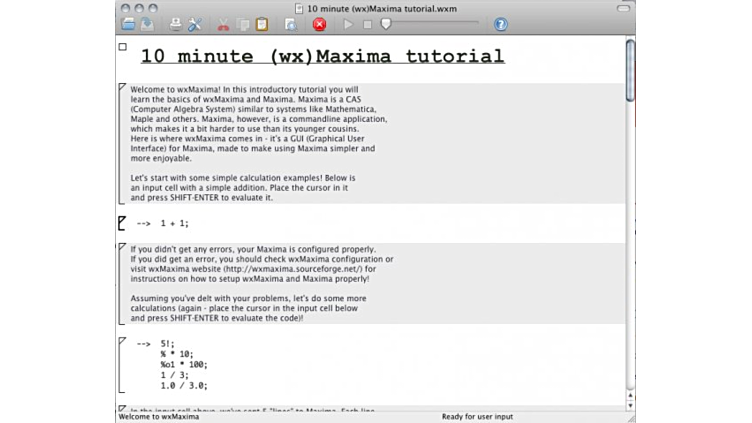Place cursor in '1 + 1;' input cell
The image size is (752, 423).
click(174, 223)
